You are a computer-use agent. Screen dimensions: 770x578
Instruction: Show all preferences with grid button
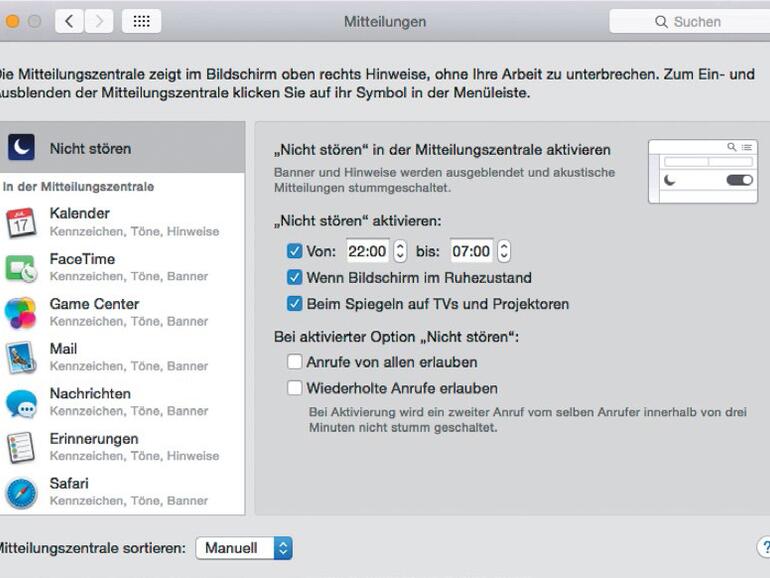pyautogui.click(x=141, y=21)
